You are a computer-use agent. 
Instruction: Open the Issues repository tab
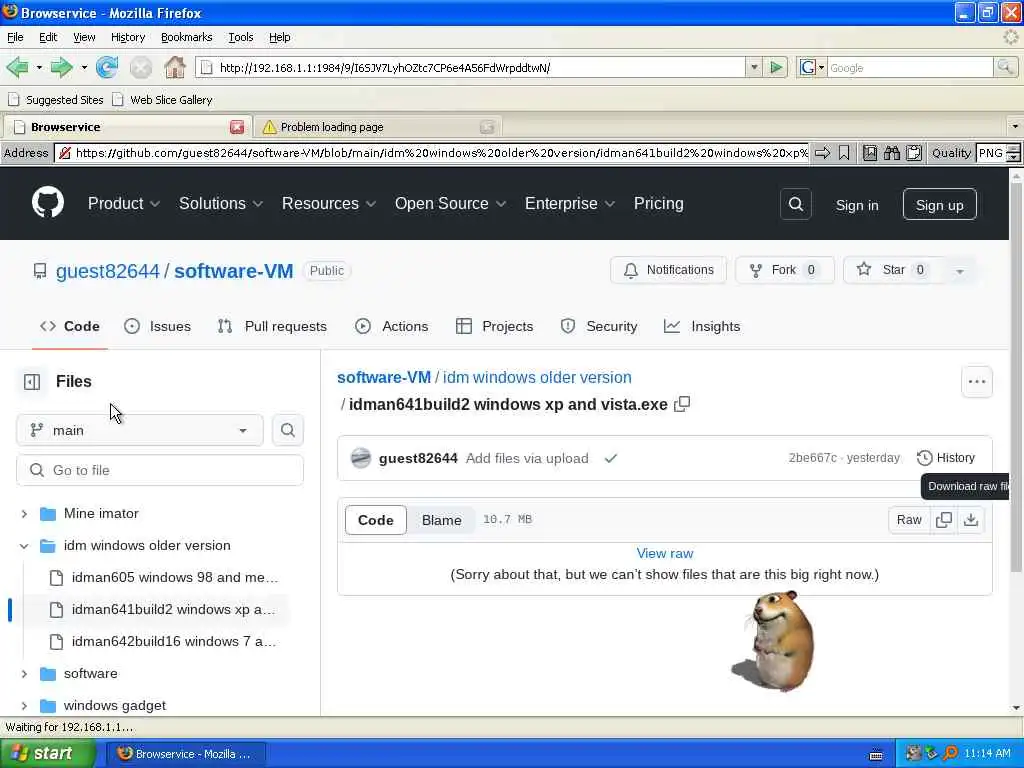157,327
